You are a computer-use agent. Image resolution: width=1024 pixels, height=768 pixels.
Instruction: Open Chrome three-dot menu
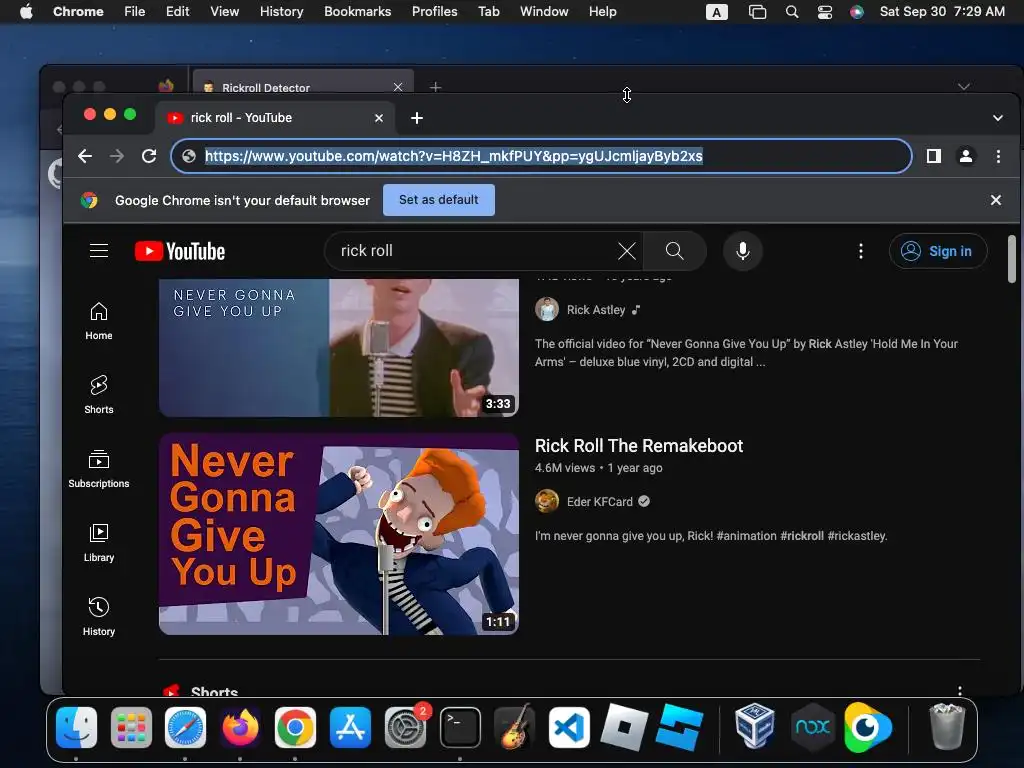click(x=998, y=156)
